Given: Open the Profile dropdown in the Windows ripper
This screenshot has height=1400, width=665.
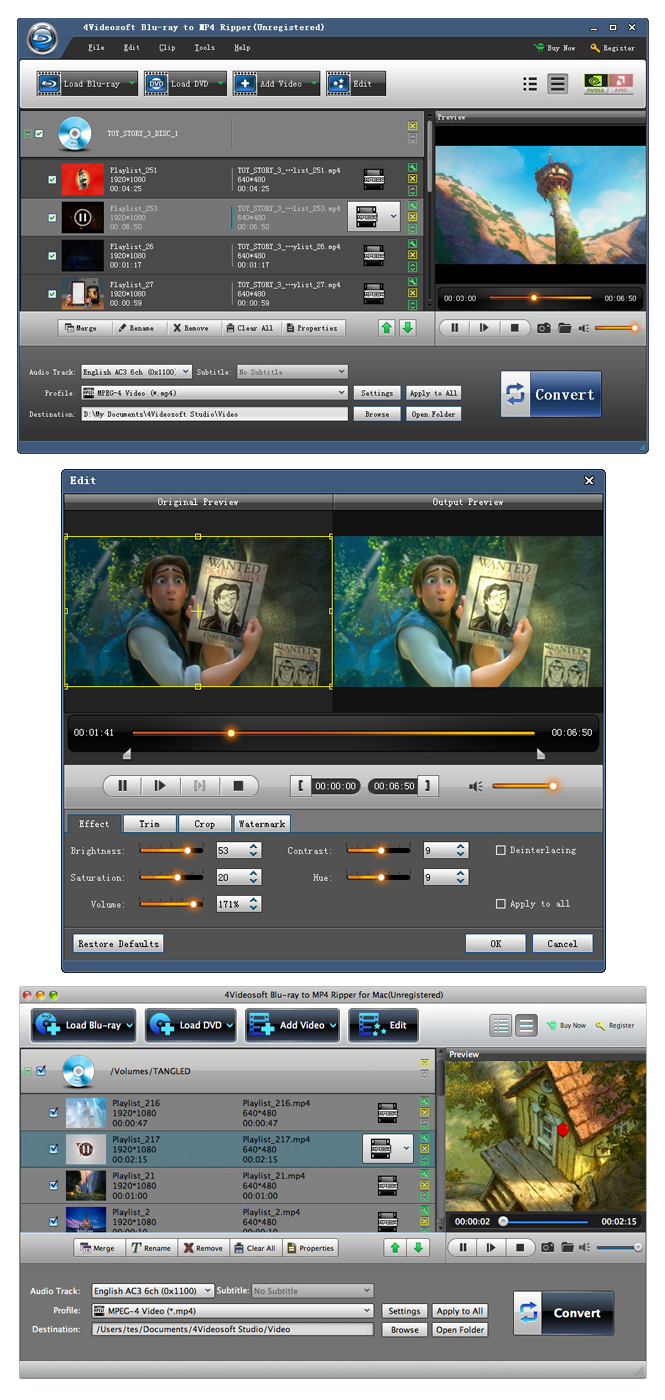Looking at the screenshot, I should click(214, 393).
